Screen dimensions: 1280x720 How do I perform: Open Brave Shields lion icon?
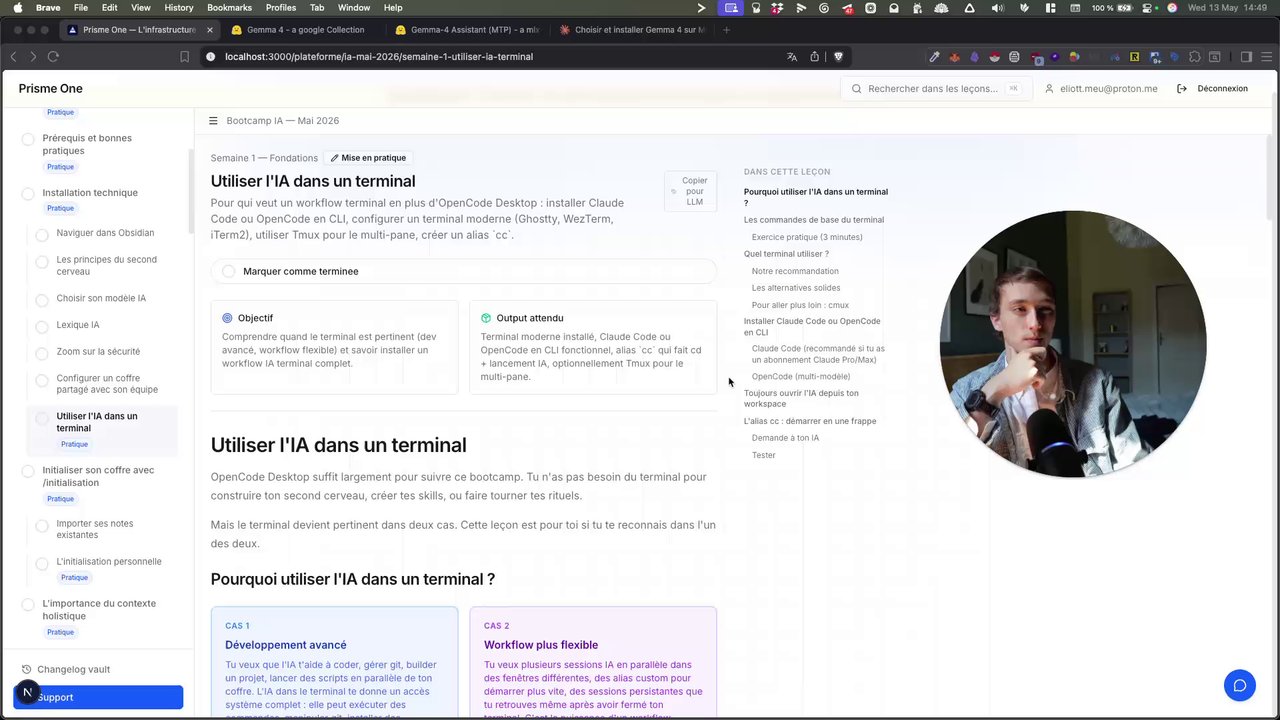[838, 57]
